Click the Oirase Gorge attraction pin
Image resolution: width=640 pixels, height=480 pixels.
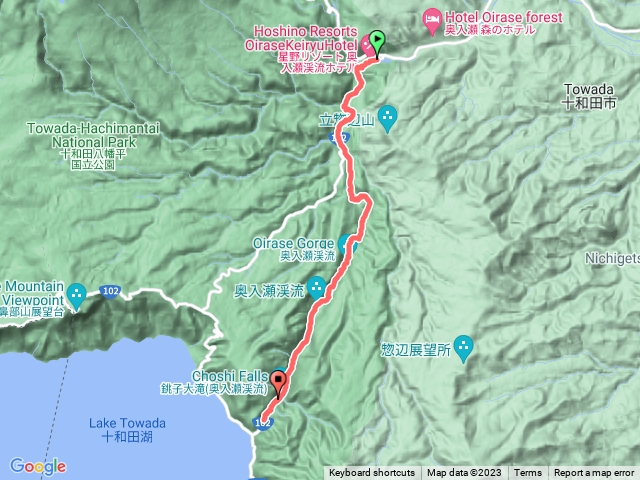coord(347,245)
